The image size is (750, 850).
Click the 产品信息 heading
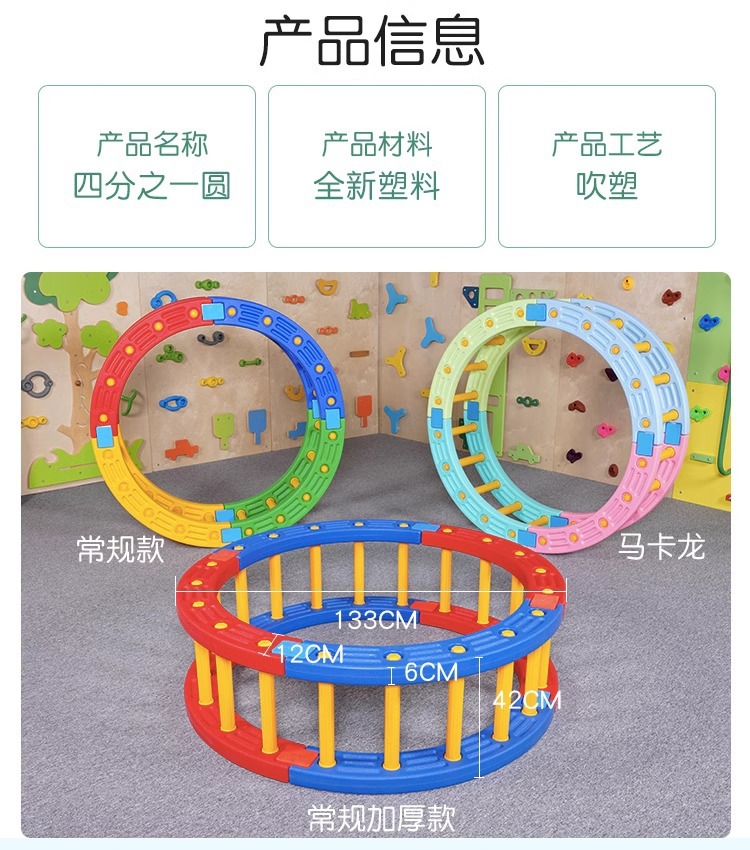[372, 41]
